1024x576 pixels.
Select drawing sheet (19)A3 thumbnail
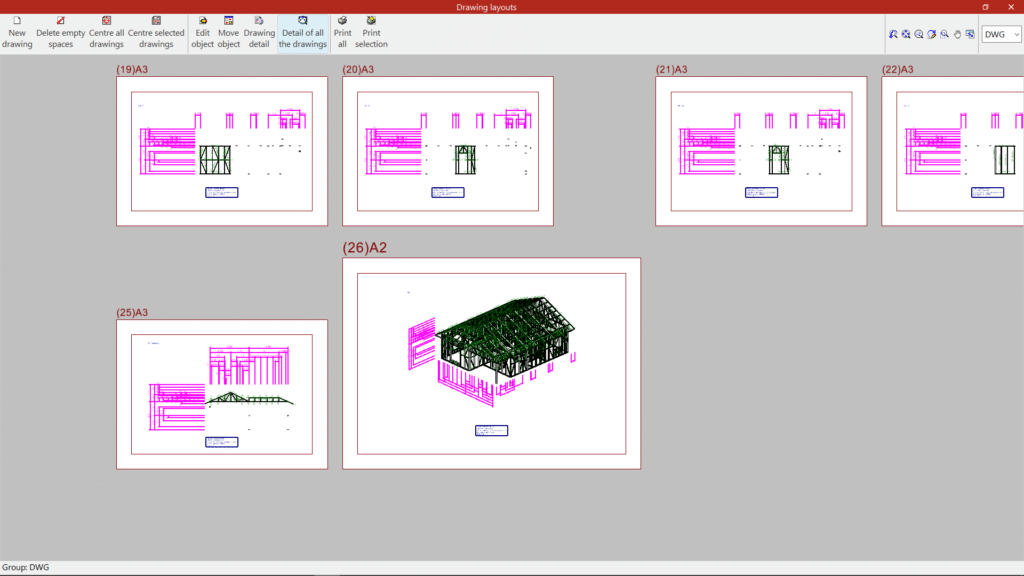221,151
